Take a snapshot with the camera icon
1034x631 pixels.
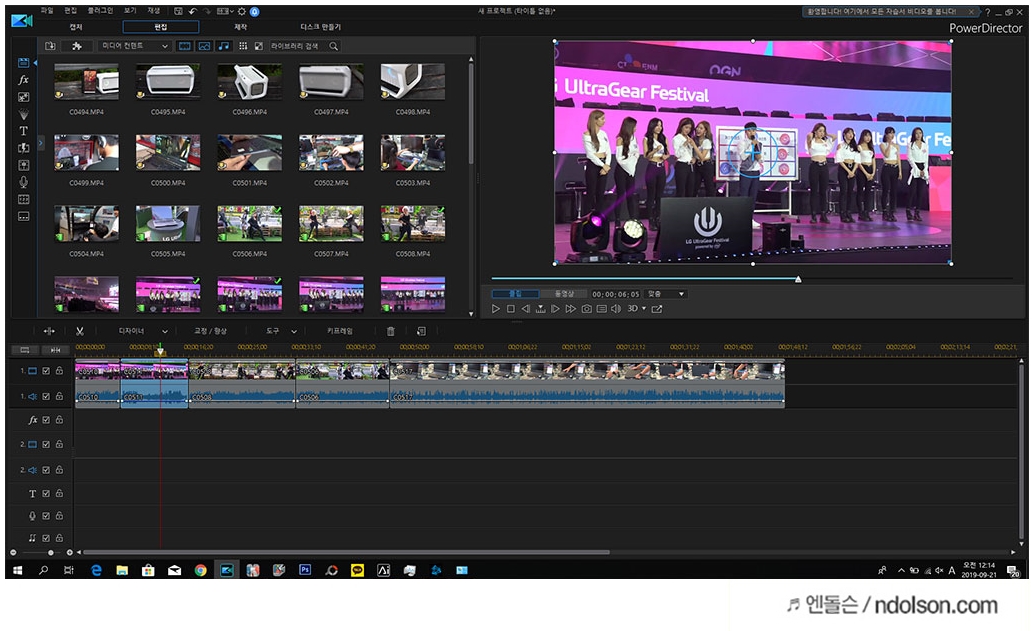586,309
